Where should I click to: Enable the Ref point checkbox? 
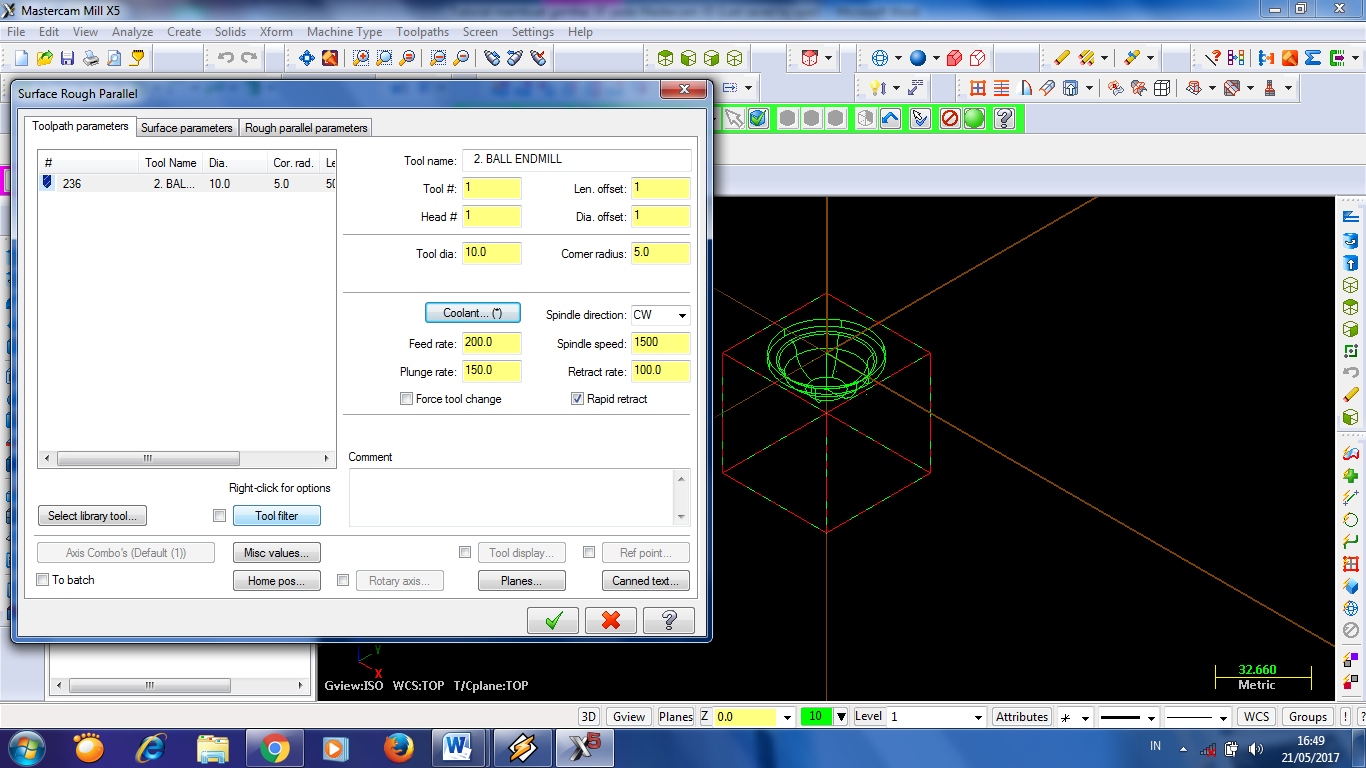coord(589,552)
